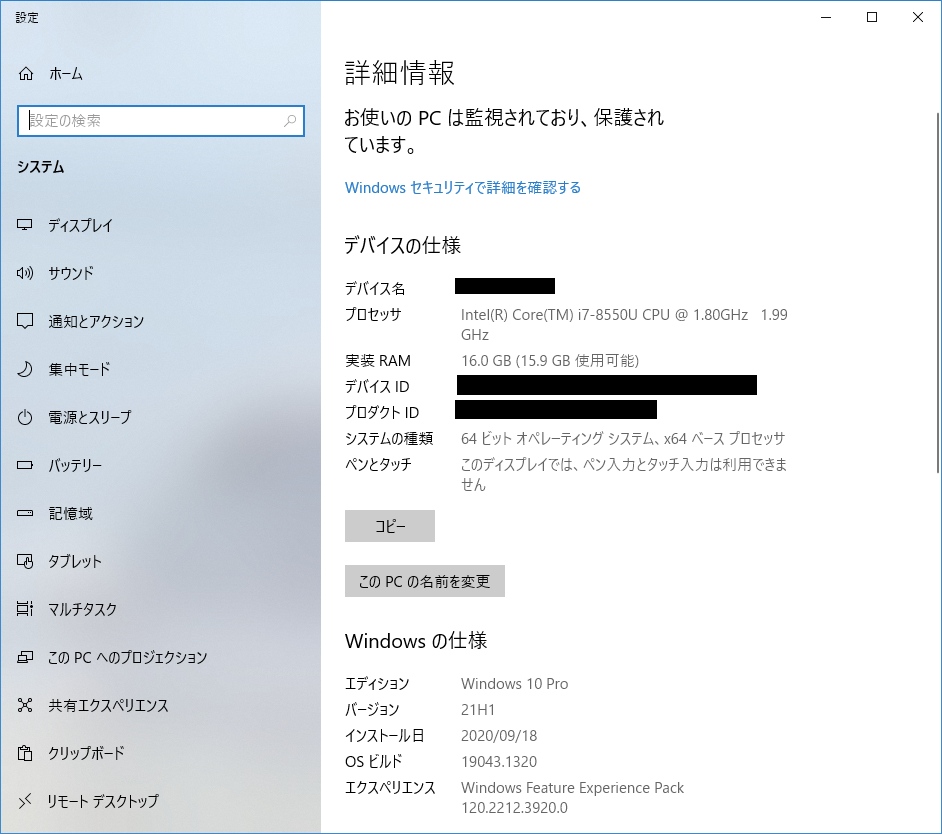Open Windows セキュリティで詳細を確認する link

click(462, 188)
